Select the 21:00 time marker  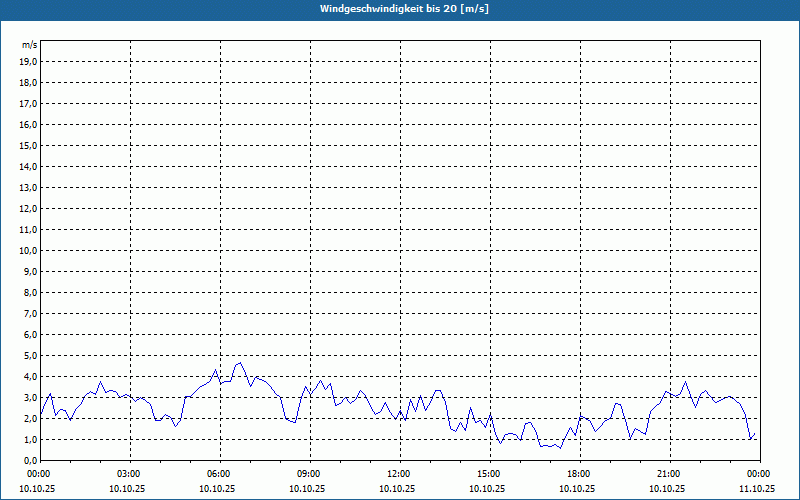pyautogui.click(x=668, y=474)
